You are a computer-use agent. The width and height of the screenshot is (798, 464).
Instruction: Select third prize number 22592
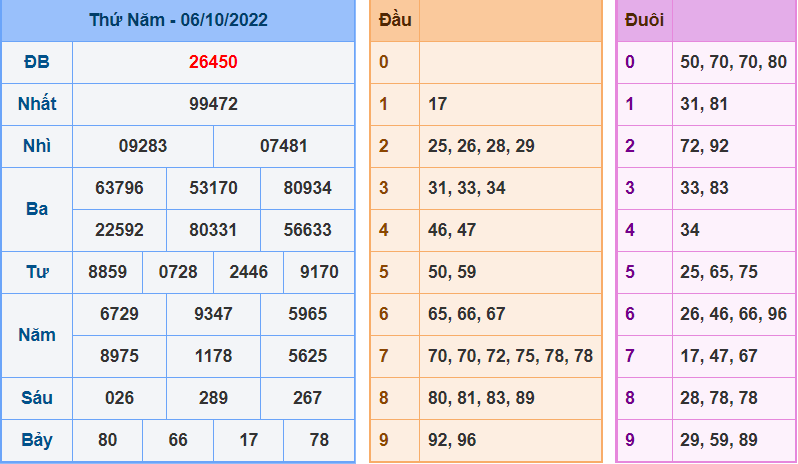(120, 230)
